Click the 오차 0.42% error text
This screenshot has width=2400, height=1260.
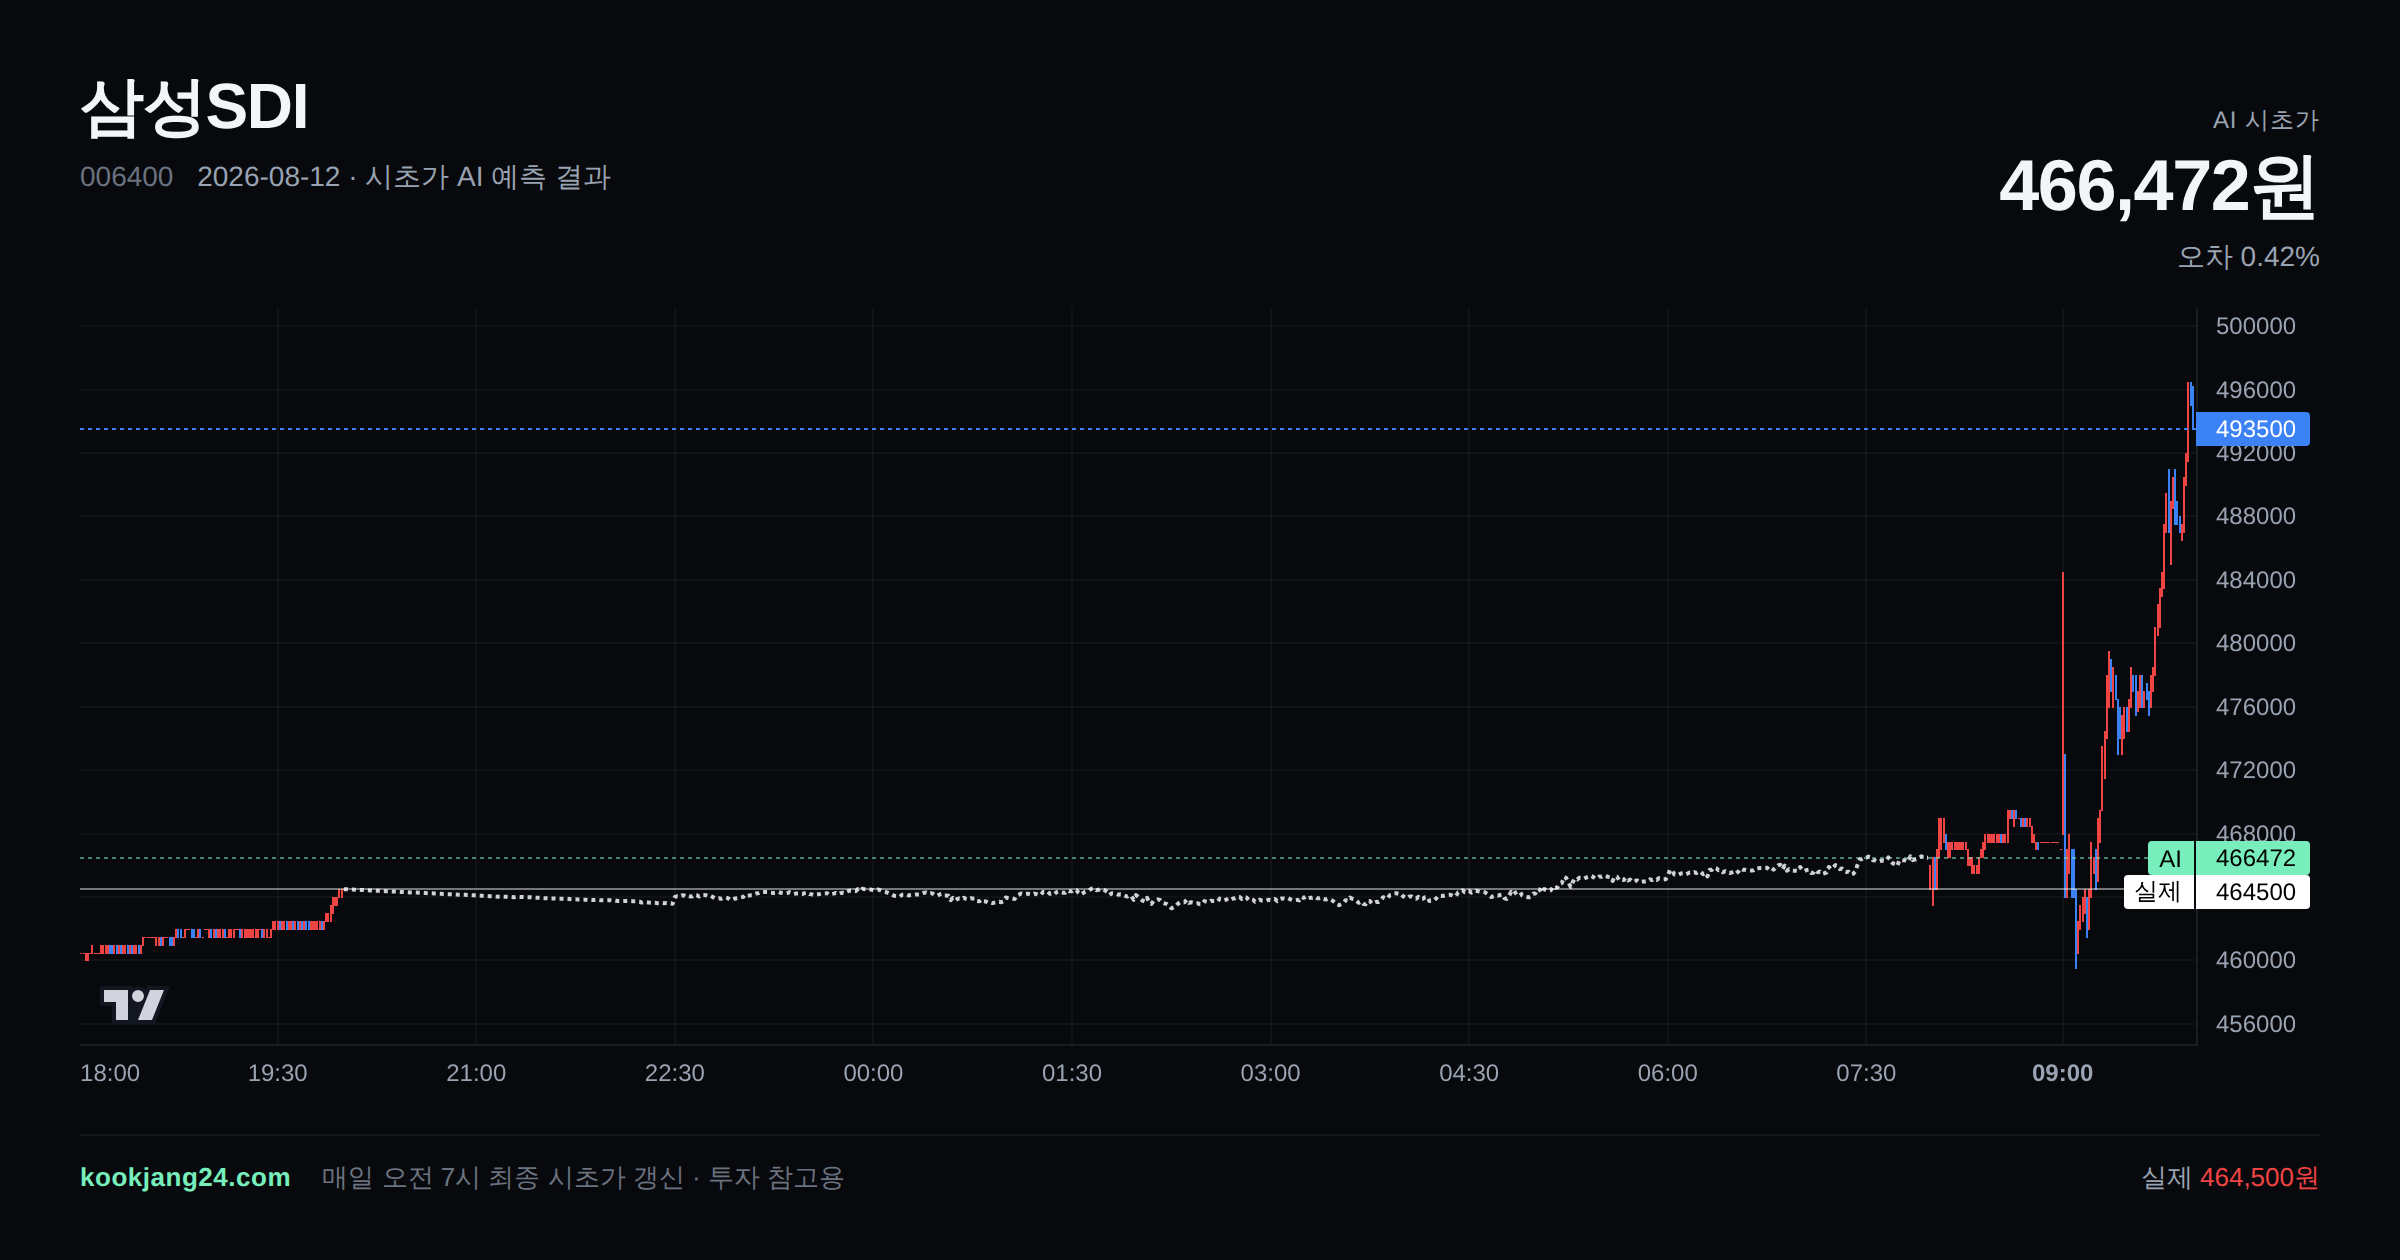(2249, 257)
